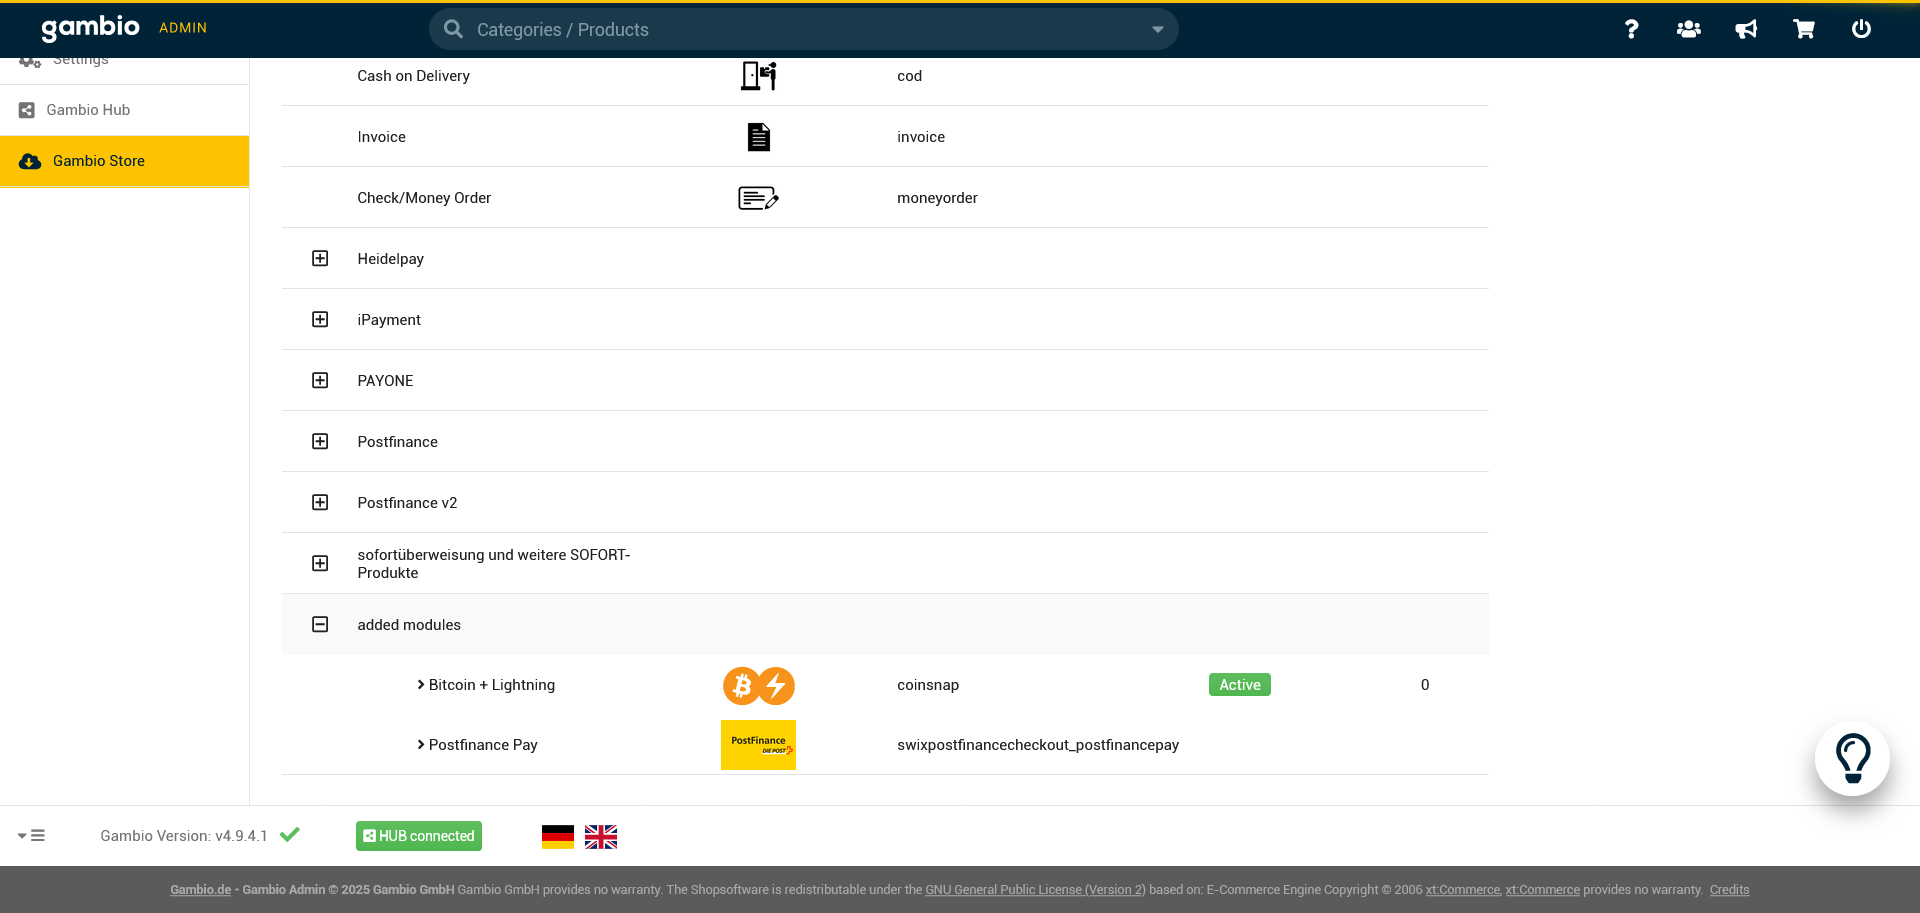Open the lightbulb help bubble
This screenshot has width=1920, height=913.
1852,758
